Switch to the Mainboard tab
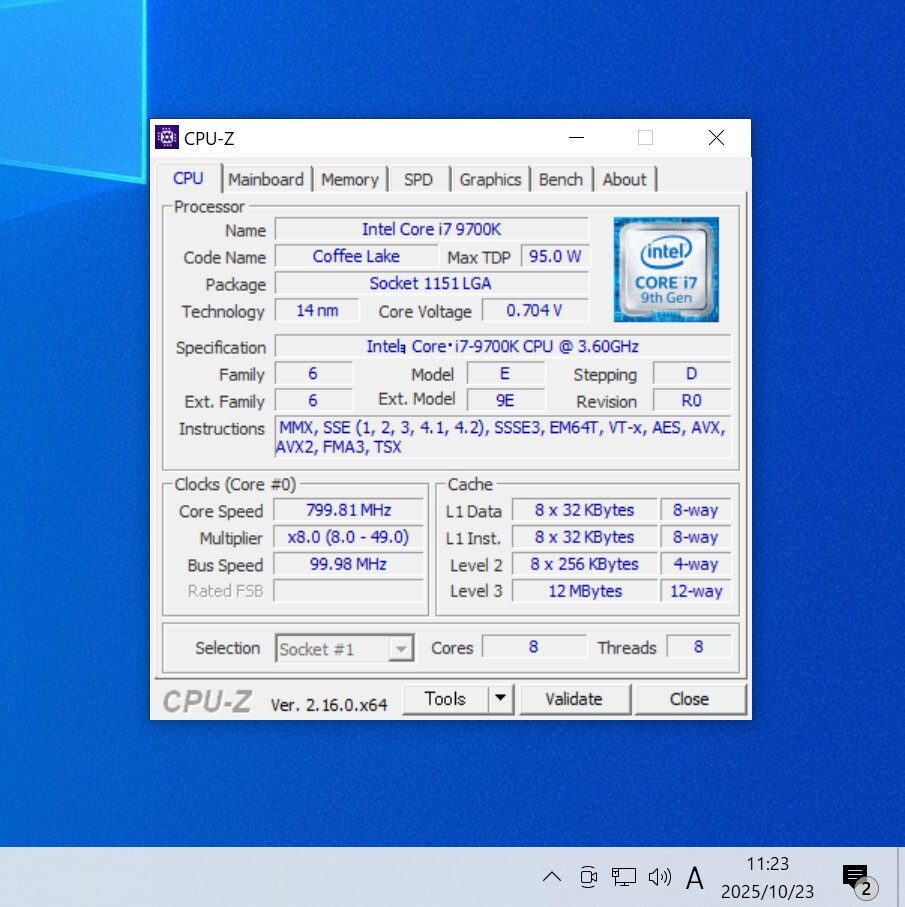 (x=266, y=180)
